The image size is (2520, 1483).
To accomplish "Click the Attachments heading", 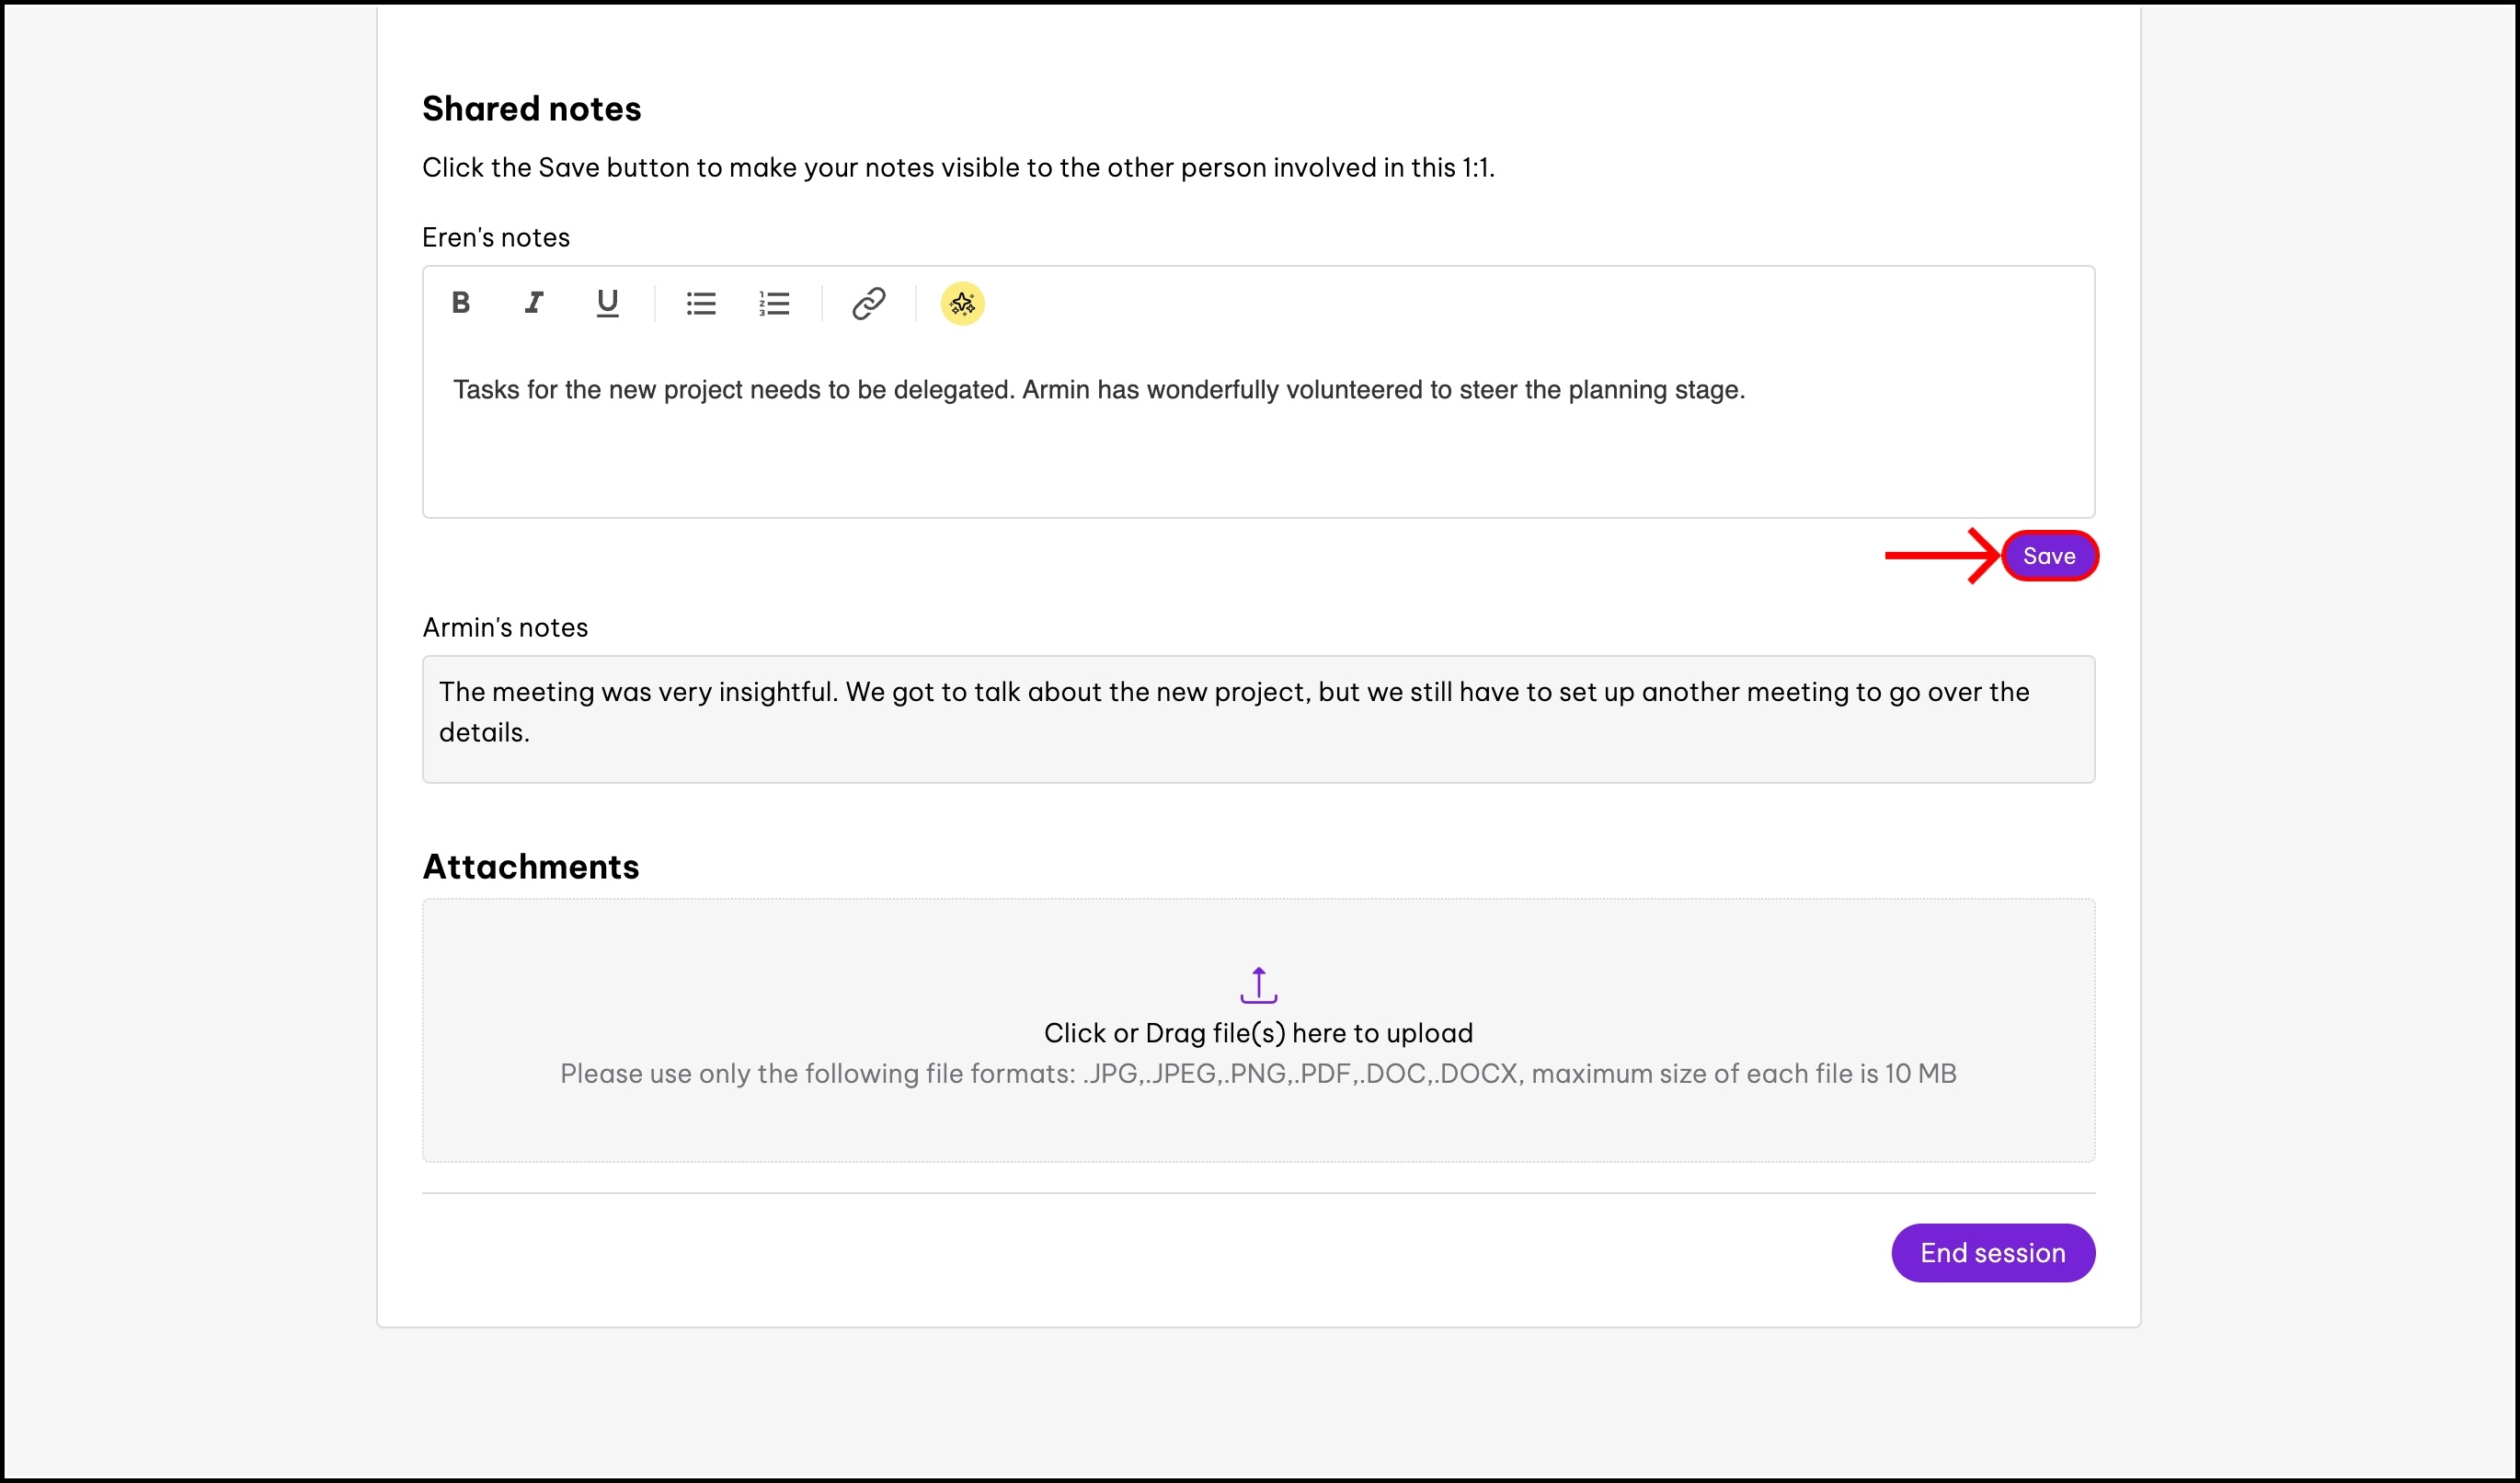I will 530,867.
